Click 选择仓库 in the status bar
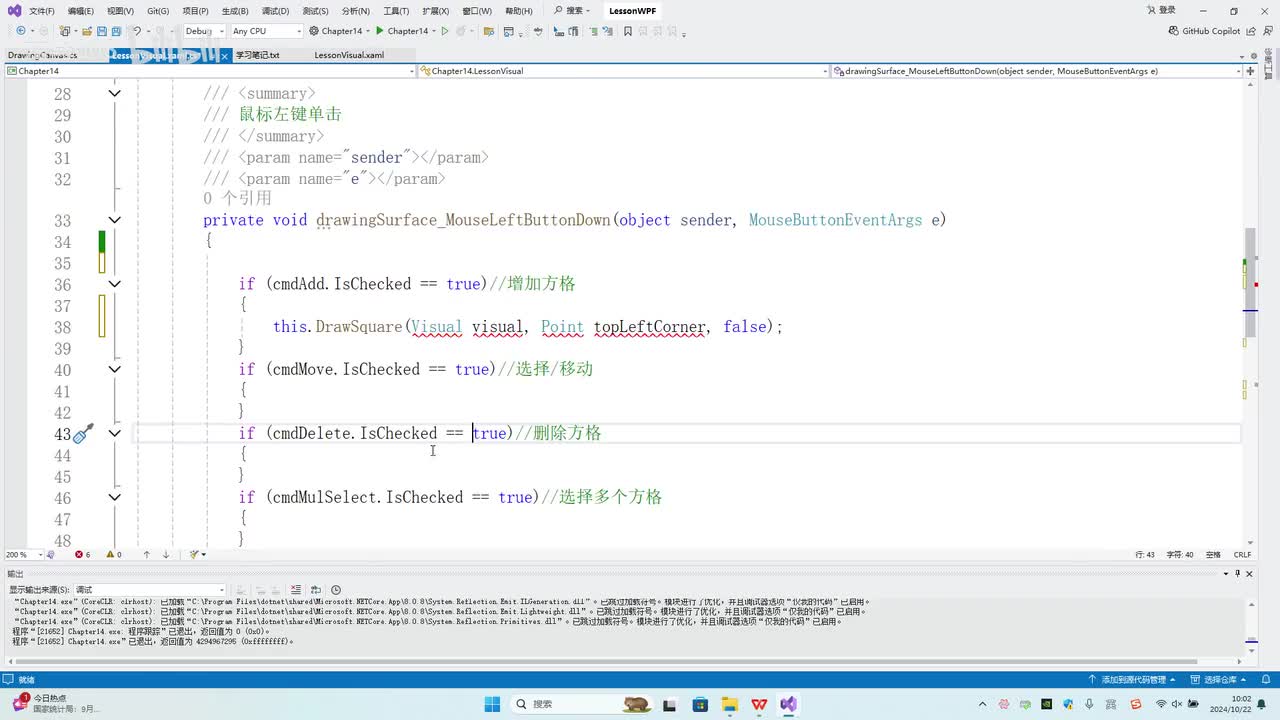 (x=1217, y=680)
